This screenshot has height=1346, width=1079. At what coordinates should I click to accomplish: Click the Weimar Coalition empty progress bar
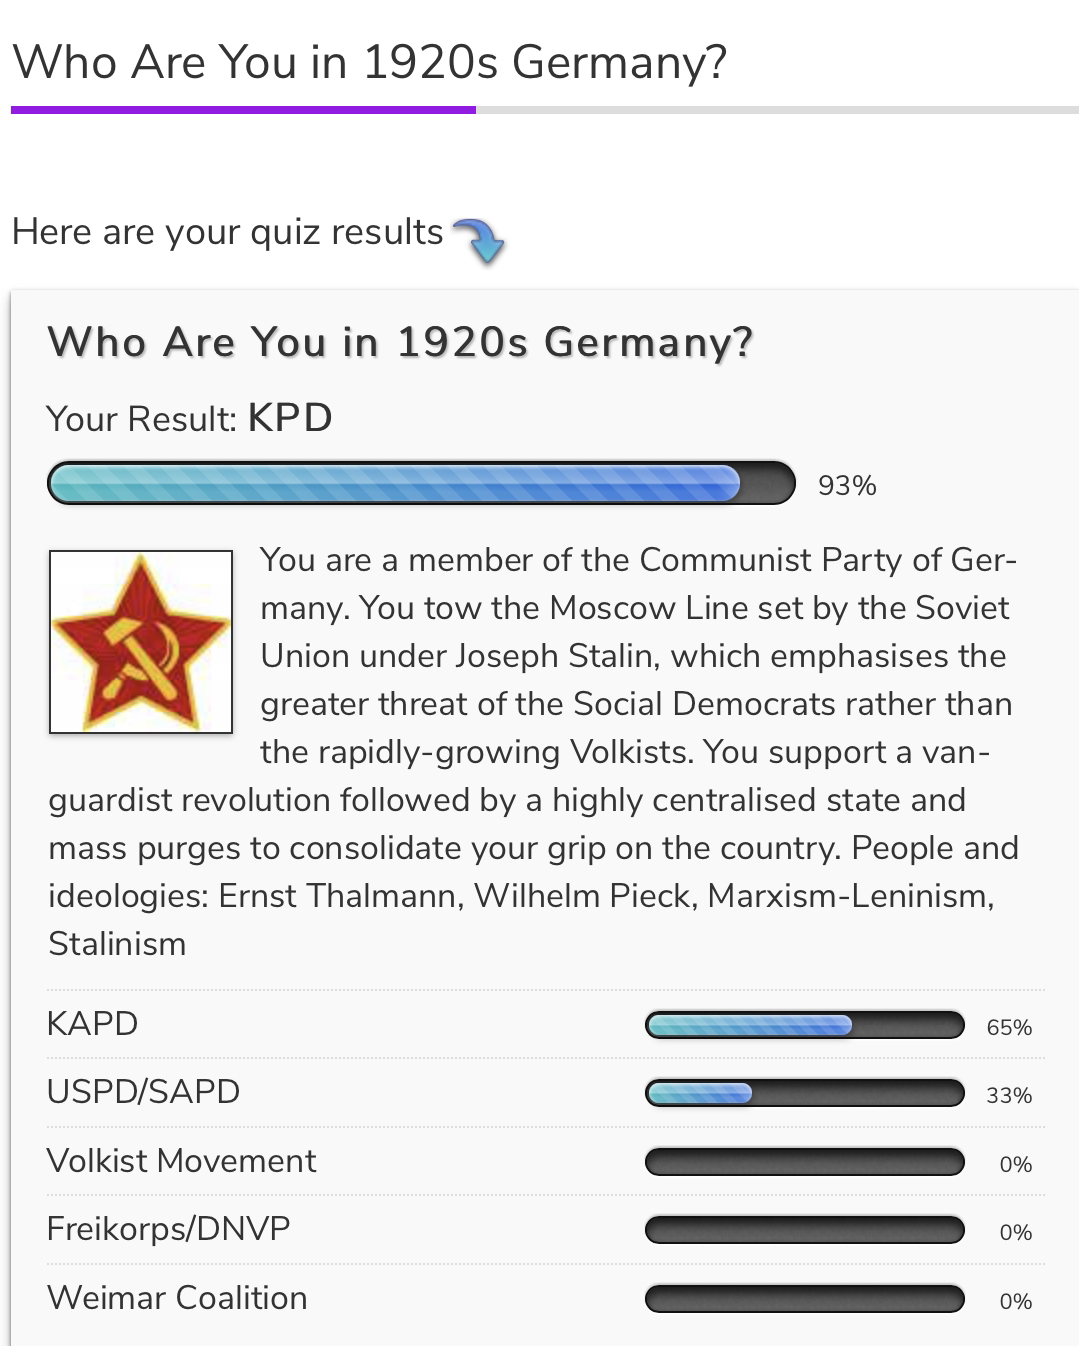pos(804,1299)
